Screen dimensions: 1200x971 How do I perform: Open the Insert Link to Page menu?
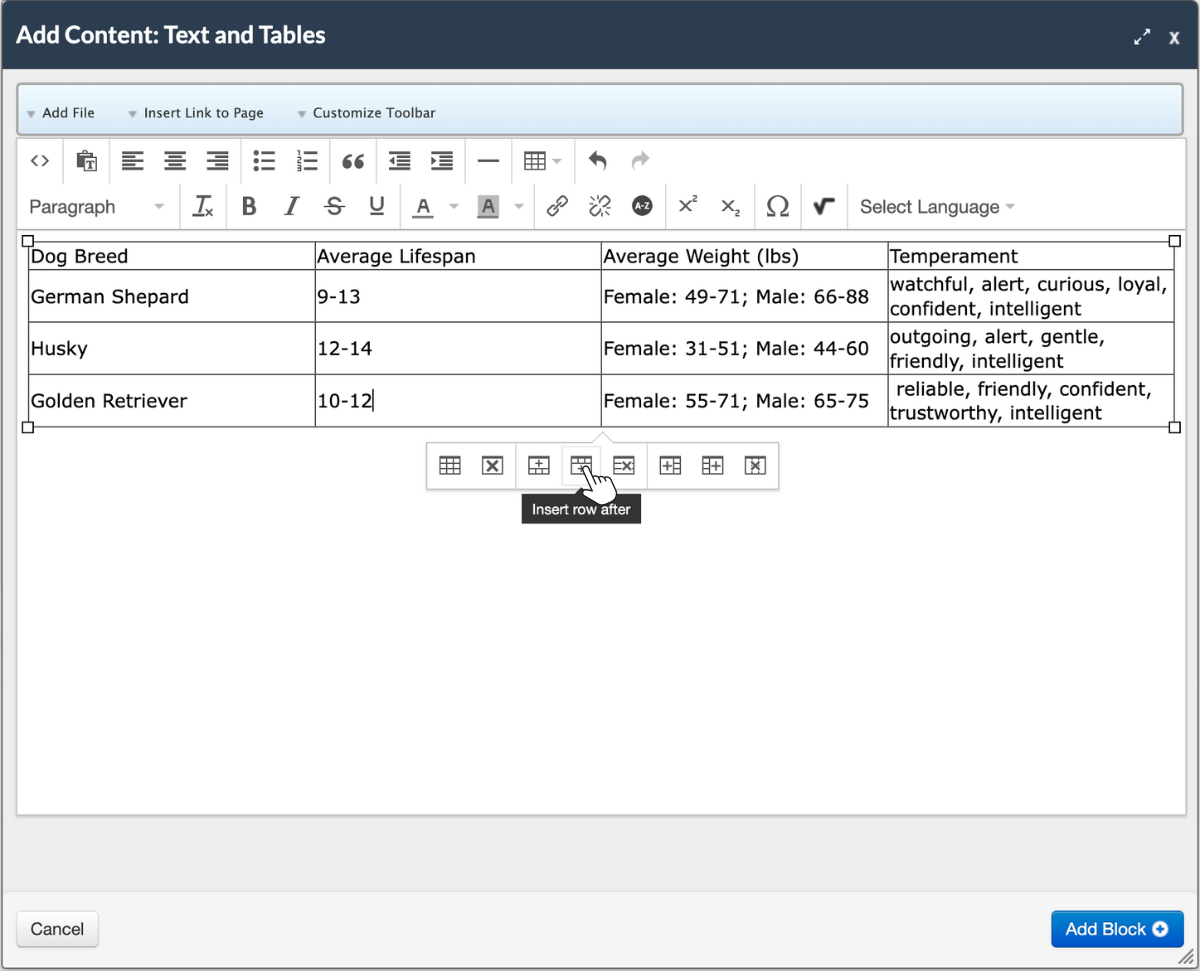pyautogui.click(x=196, y=113)
